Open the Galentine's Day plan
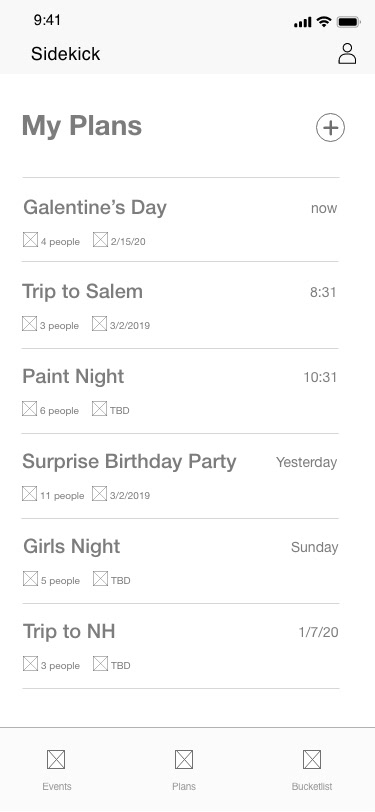 [180, 220]
